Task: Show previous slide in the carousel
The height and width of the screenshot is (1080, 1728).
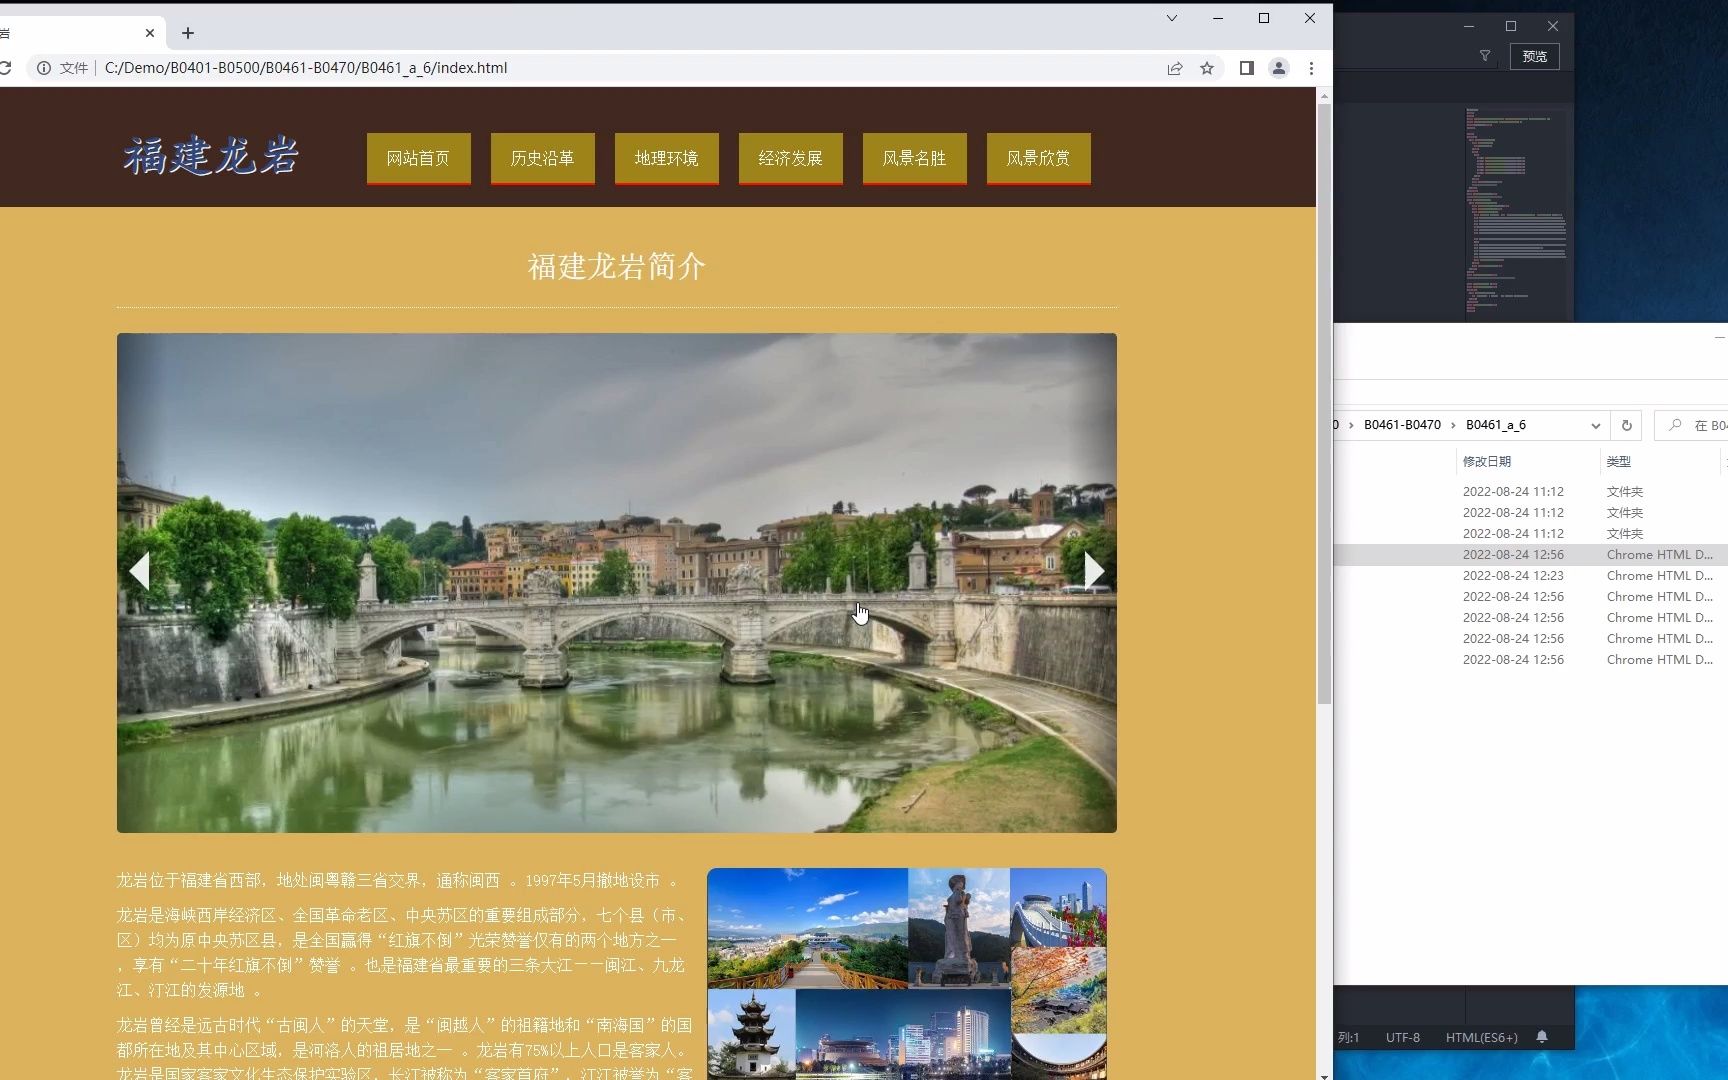Action: [140, 571]
